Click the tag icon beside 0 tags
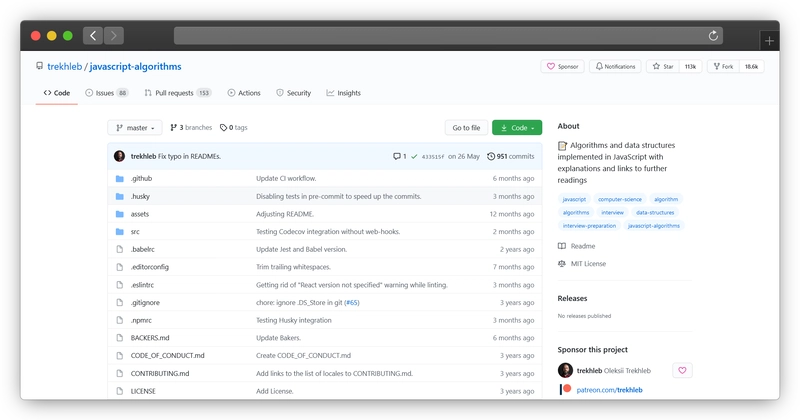This screenshot has width=800, height=420. pos(223,128)
